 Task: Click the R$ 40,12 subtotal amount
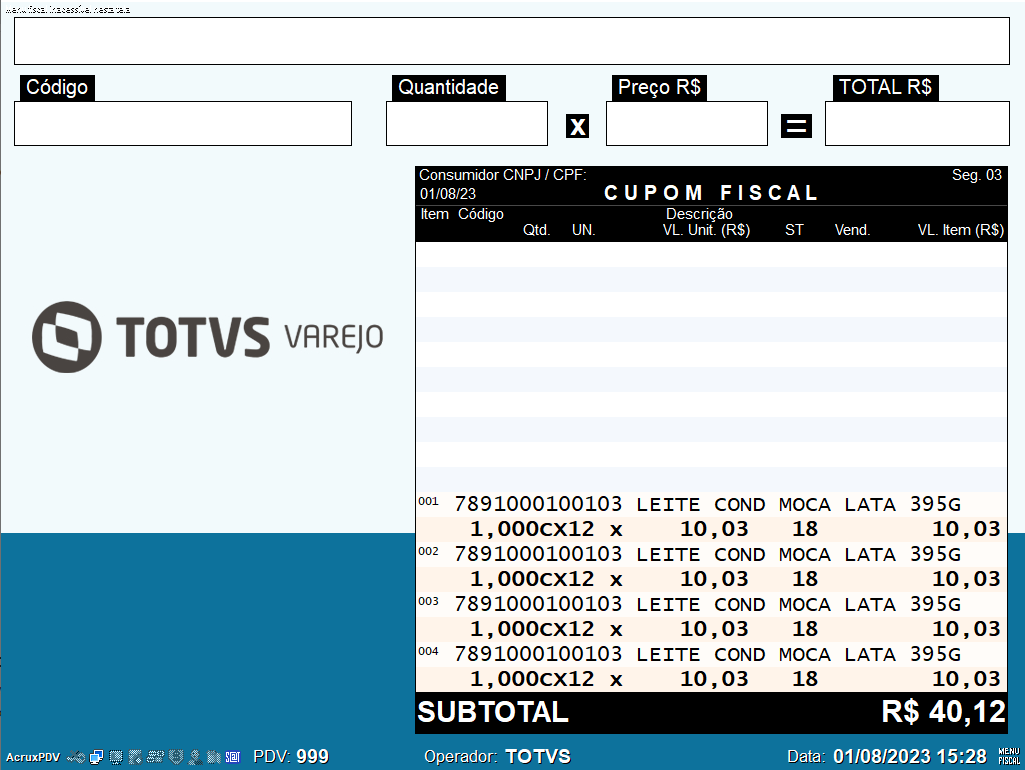pos(943,712)
